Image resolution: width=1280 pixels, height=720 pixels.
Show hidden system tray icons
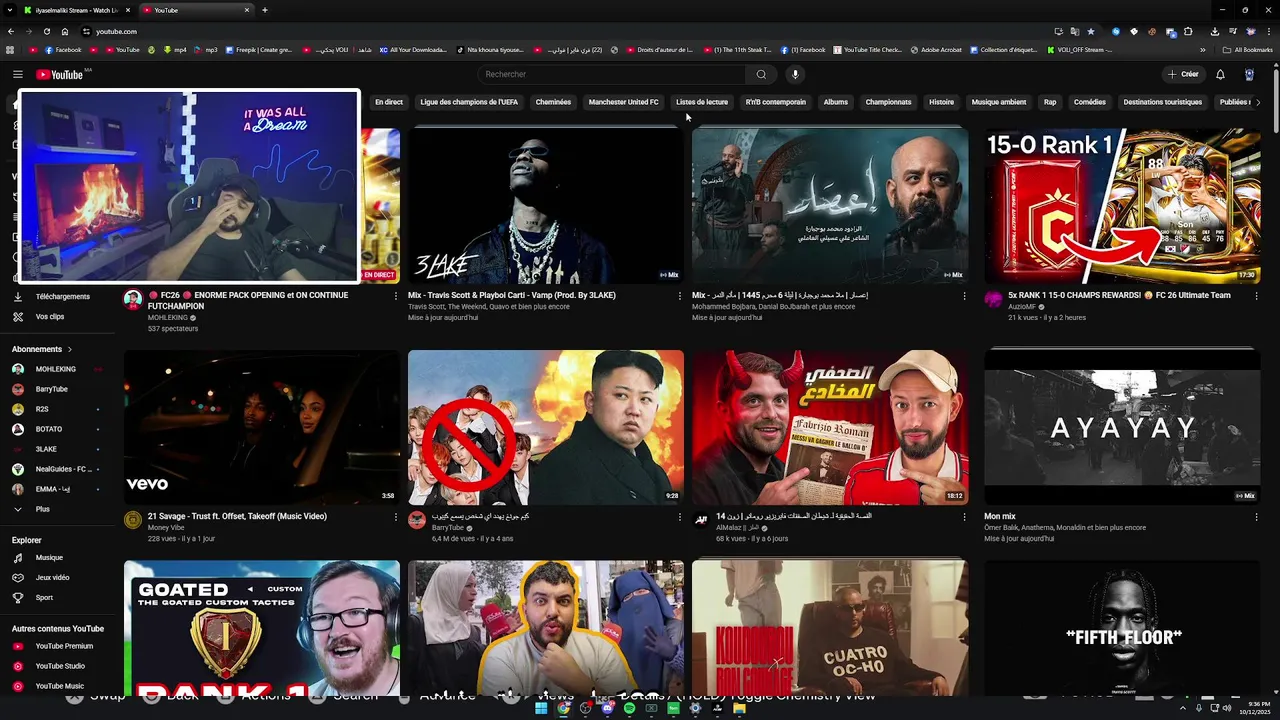pos(1184,708)
